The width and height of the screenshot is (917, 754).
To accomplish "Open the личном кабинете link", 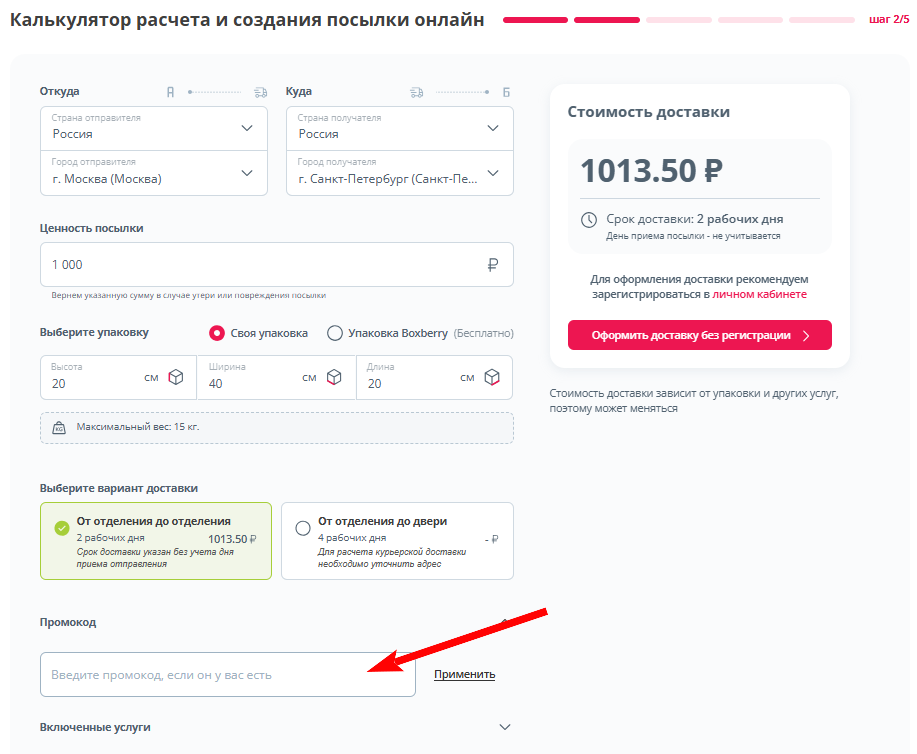I will pyautogui.click(x=759, y=295).
